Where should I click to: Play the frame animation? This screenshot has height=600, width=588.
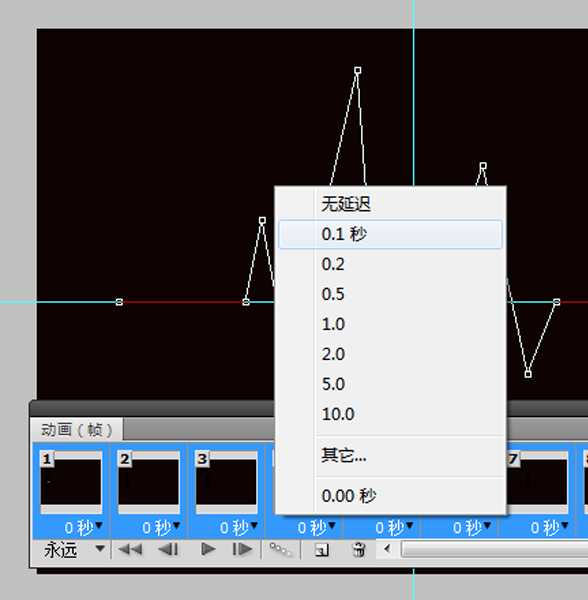tap(208, 549)
